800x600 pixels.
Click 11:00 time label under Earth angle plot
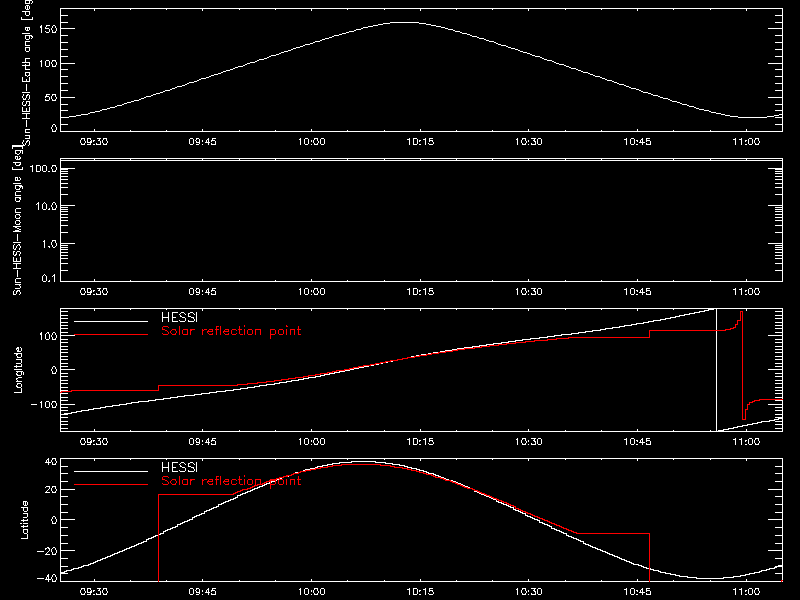coord(746,142)
